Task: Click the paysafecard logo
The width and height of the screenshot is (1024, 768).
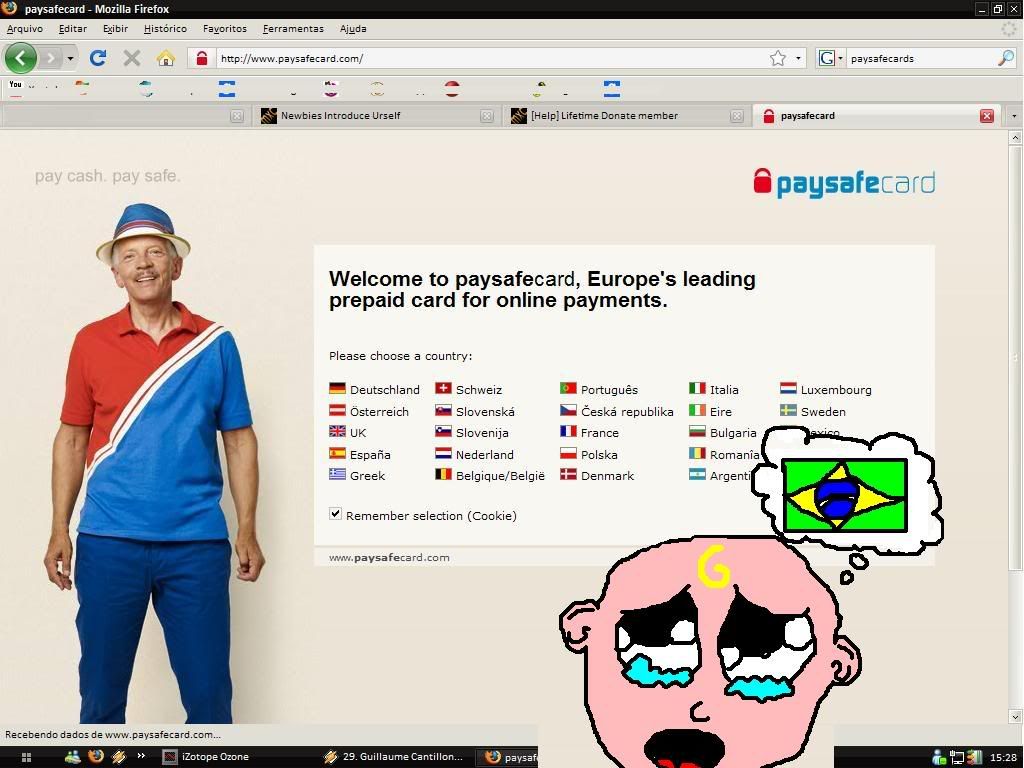Action: tap(843, 182)
